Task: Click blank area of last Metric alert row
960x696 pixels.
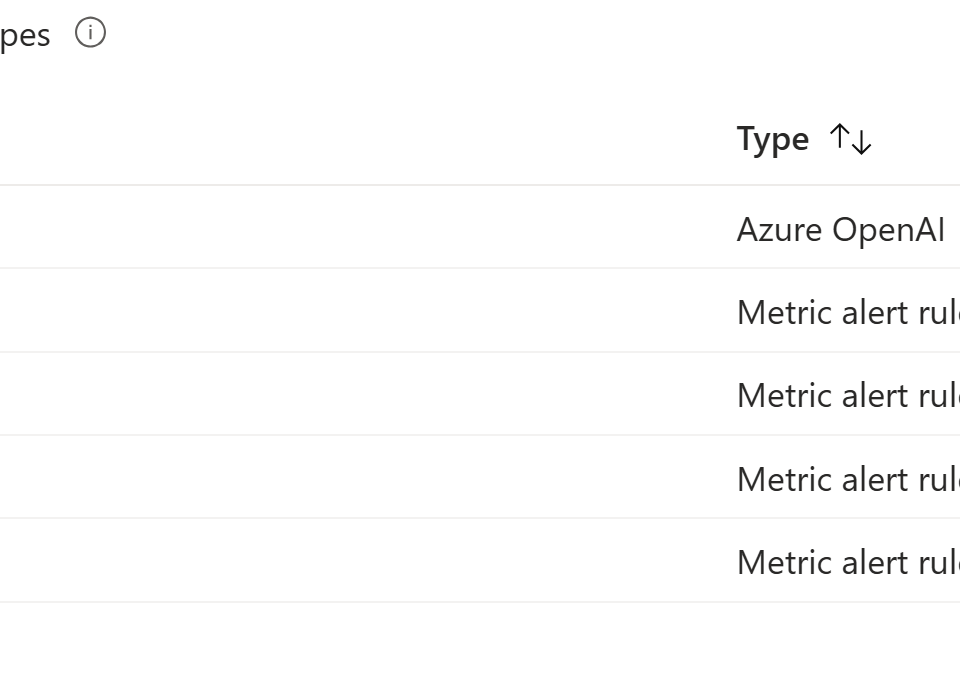Action: (367, 560)
